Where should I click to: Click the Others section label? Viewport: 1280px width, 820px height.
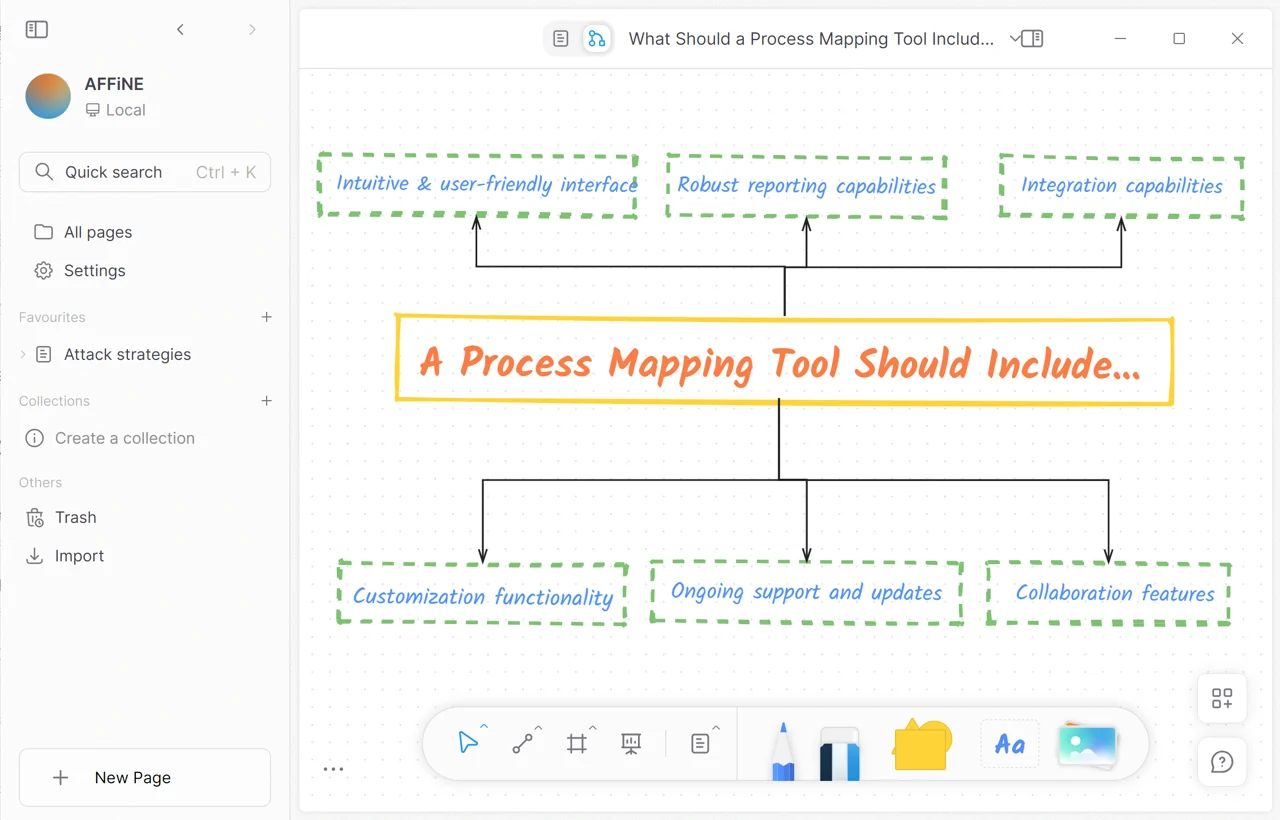coord(40,482)
